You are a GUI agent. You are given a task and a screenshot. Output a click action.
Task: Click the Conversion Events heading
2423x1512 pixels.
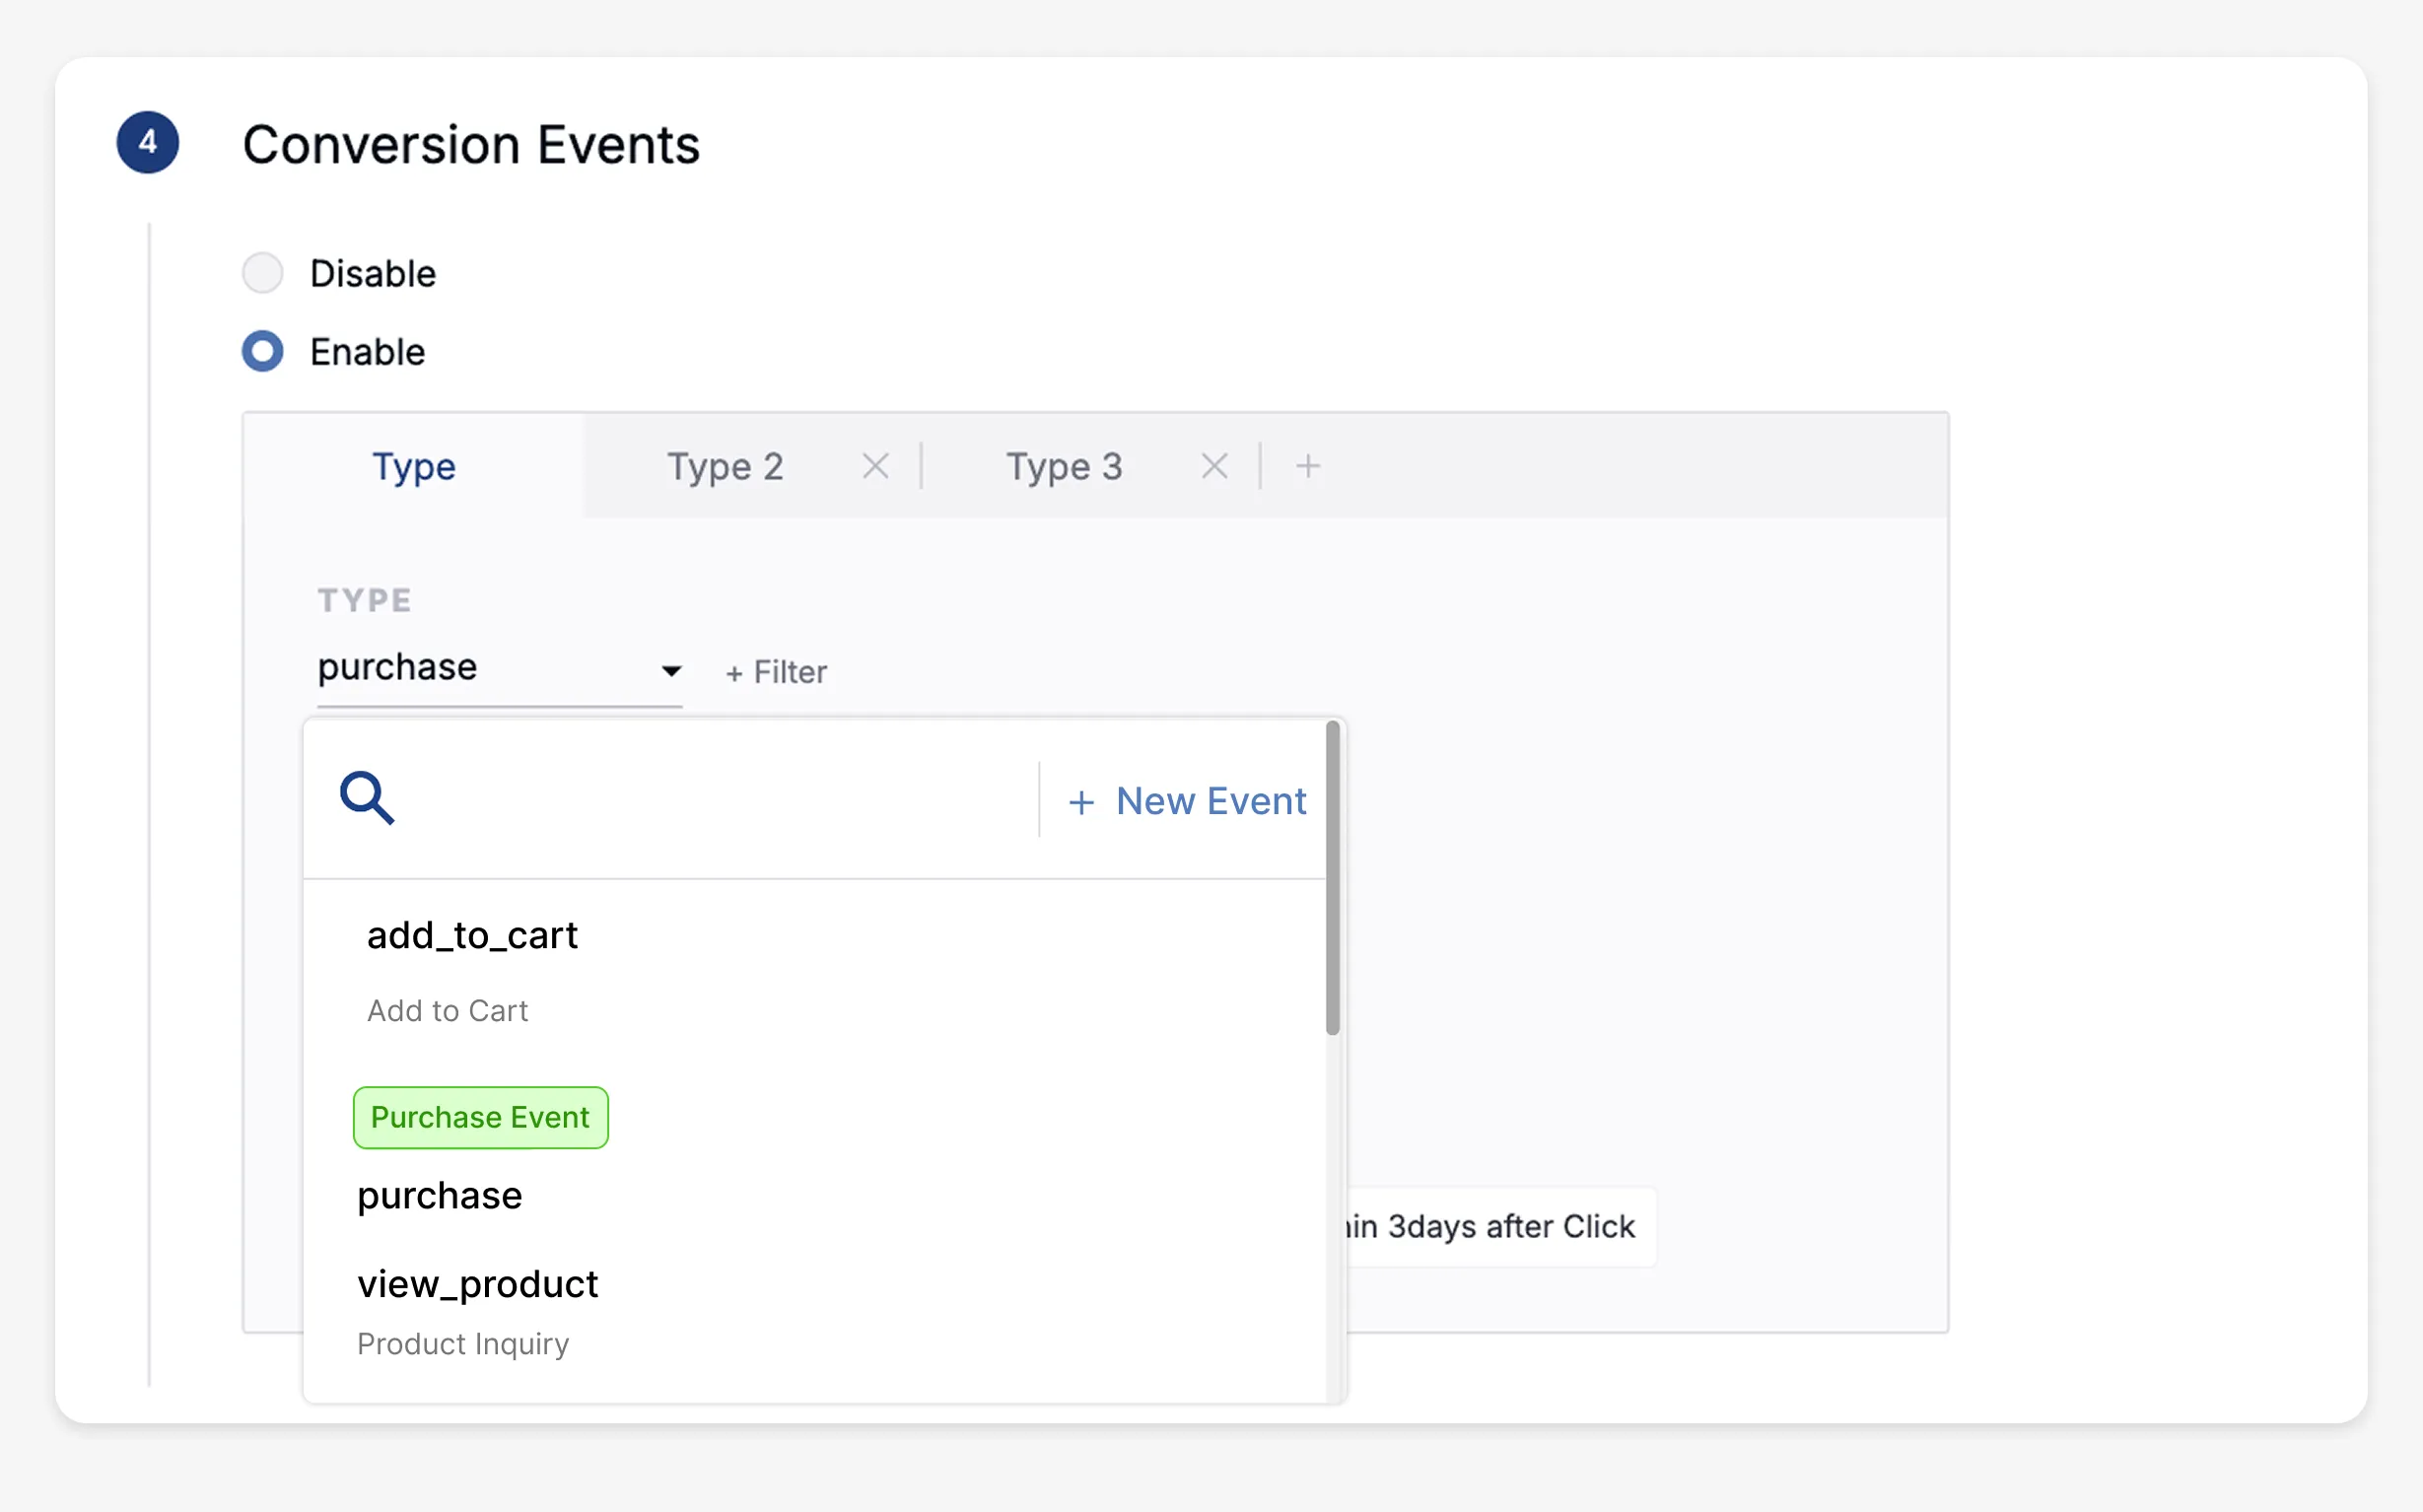coord(471,145)
